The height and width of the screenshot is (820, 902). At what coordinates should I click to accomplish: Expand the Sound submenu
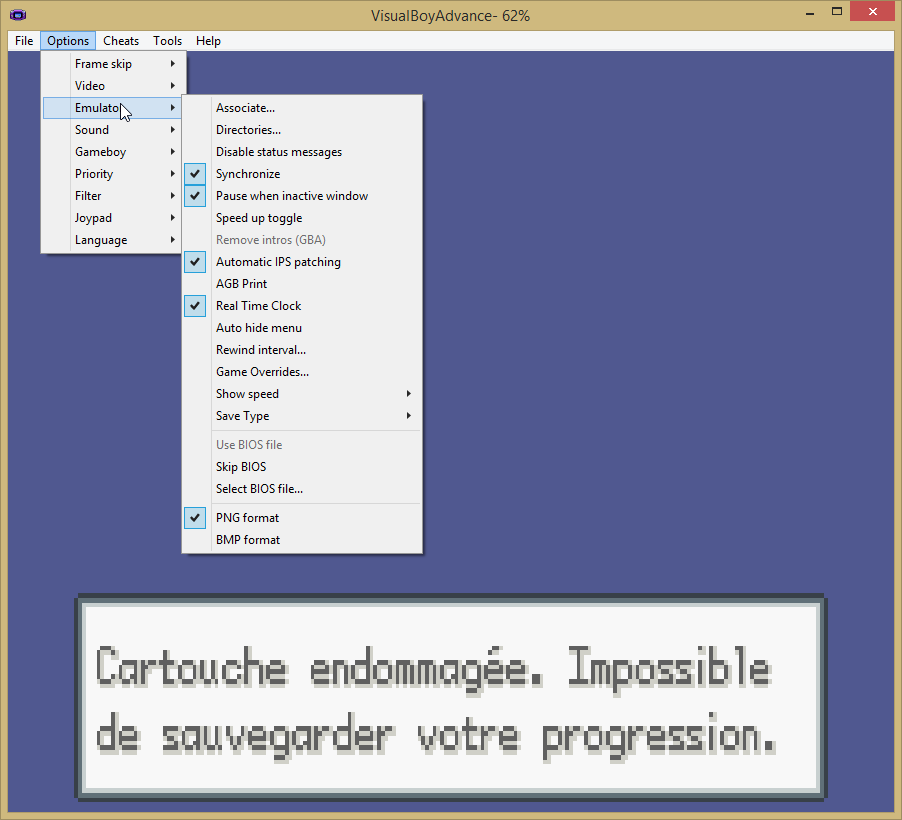pos(113,129)
